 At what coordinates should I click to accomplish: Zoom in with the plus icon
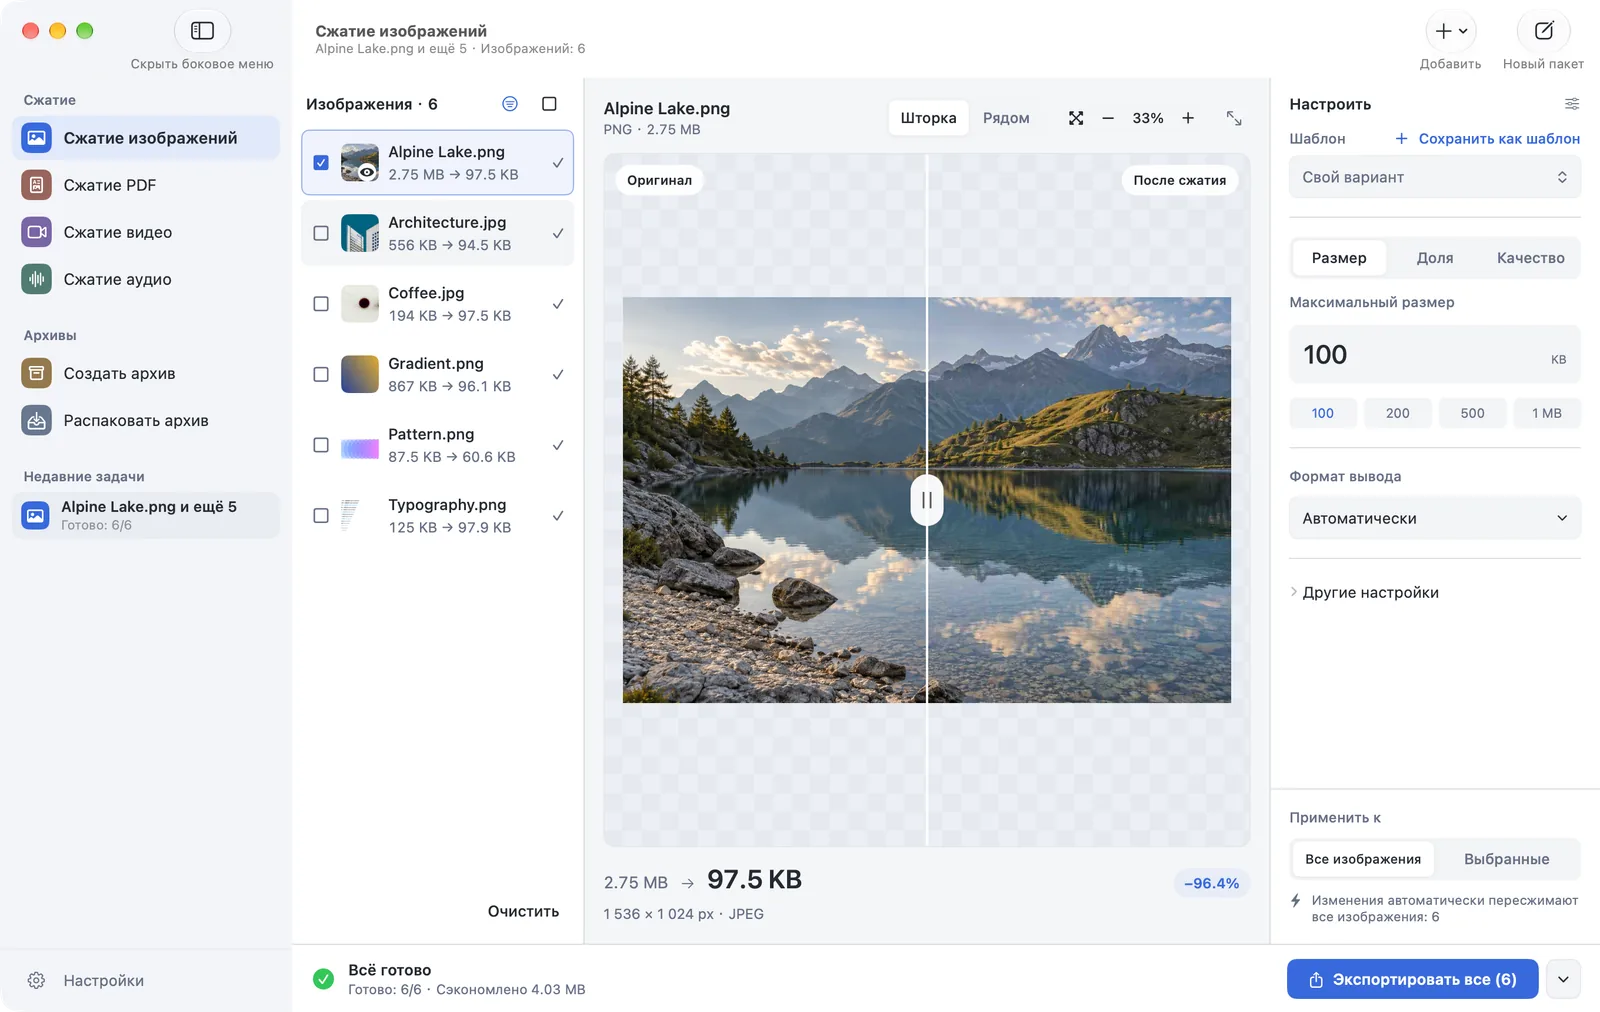(1188, 118)
